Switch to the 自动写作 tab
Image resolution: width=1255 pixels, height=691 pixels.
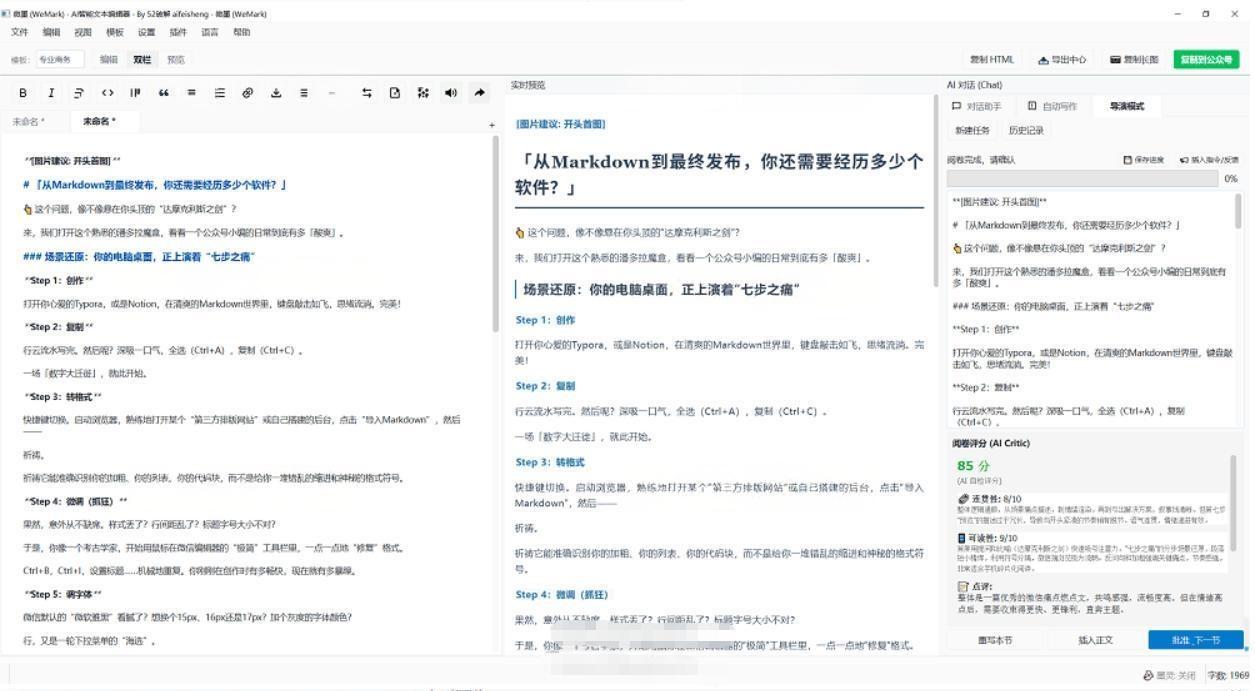click(1055, 105)
